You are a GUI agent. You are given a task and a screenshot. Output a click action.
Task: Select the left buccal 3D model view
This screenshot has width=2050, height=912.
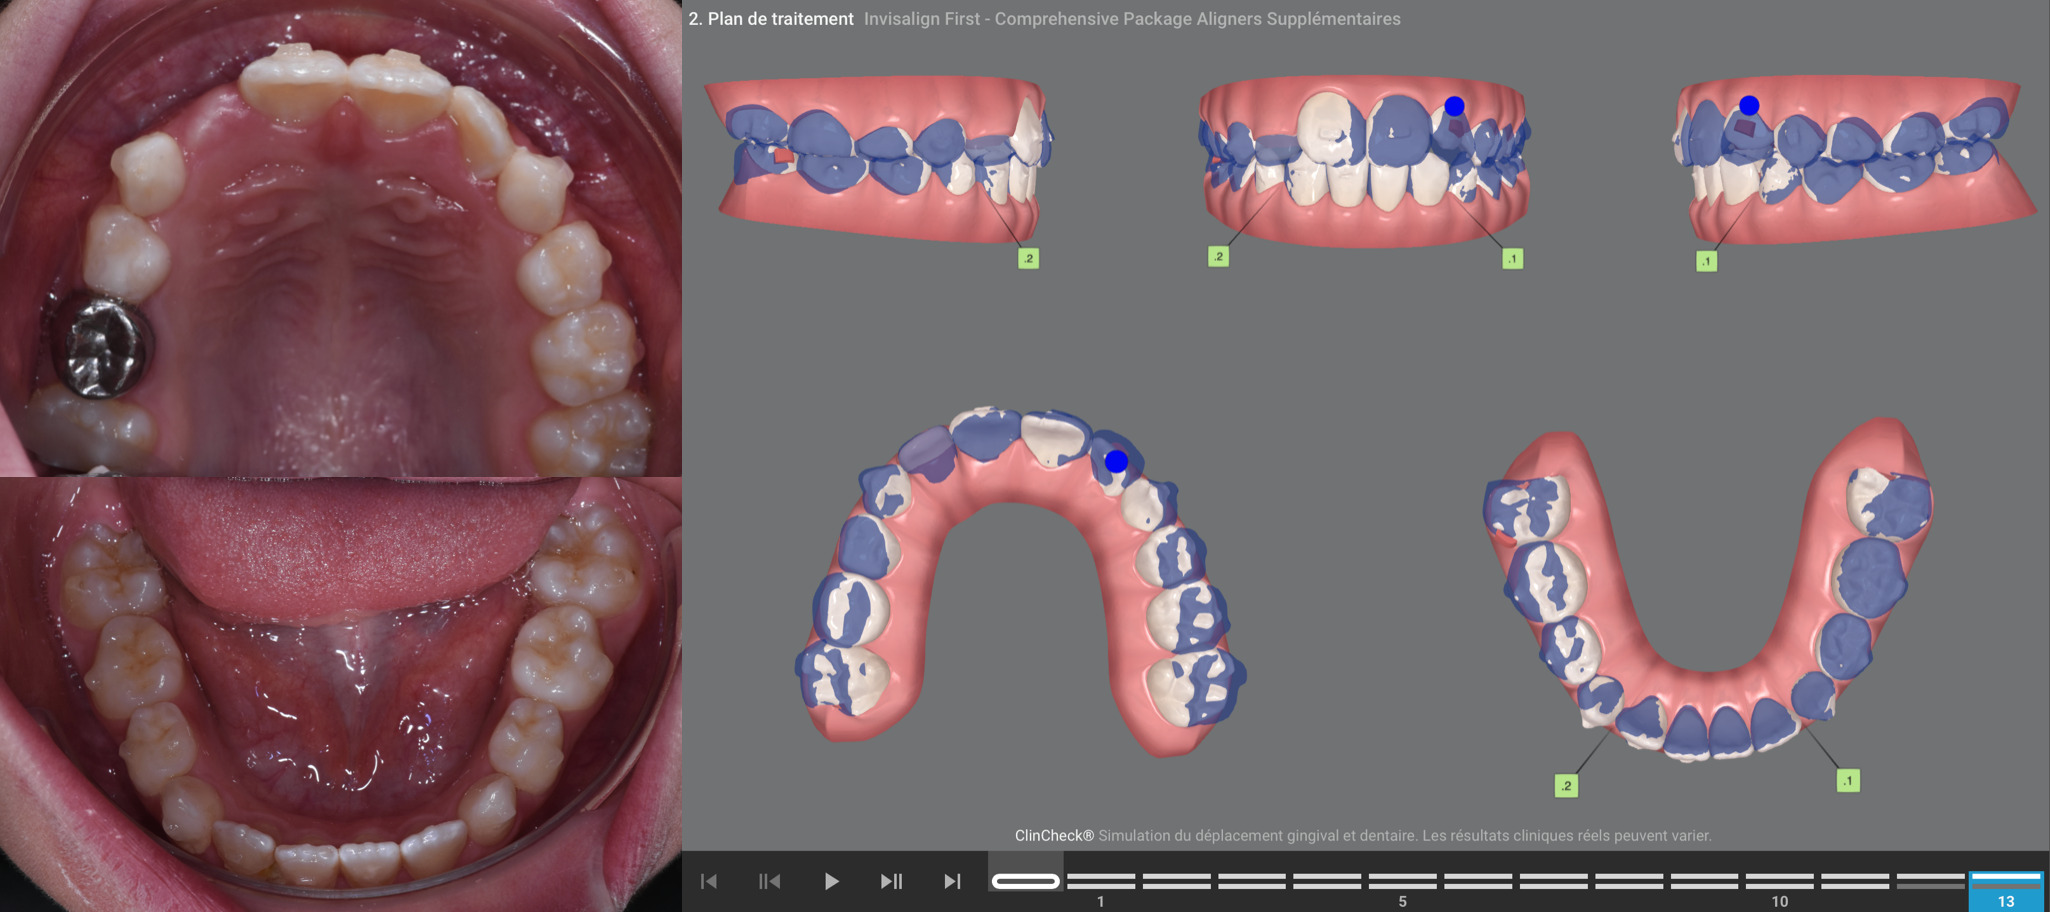click(1854, 158)
